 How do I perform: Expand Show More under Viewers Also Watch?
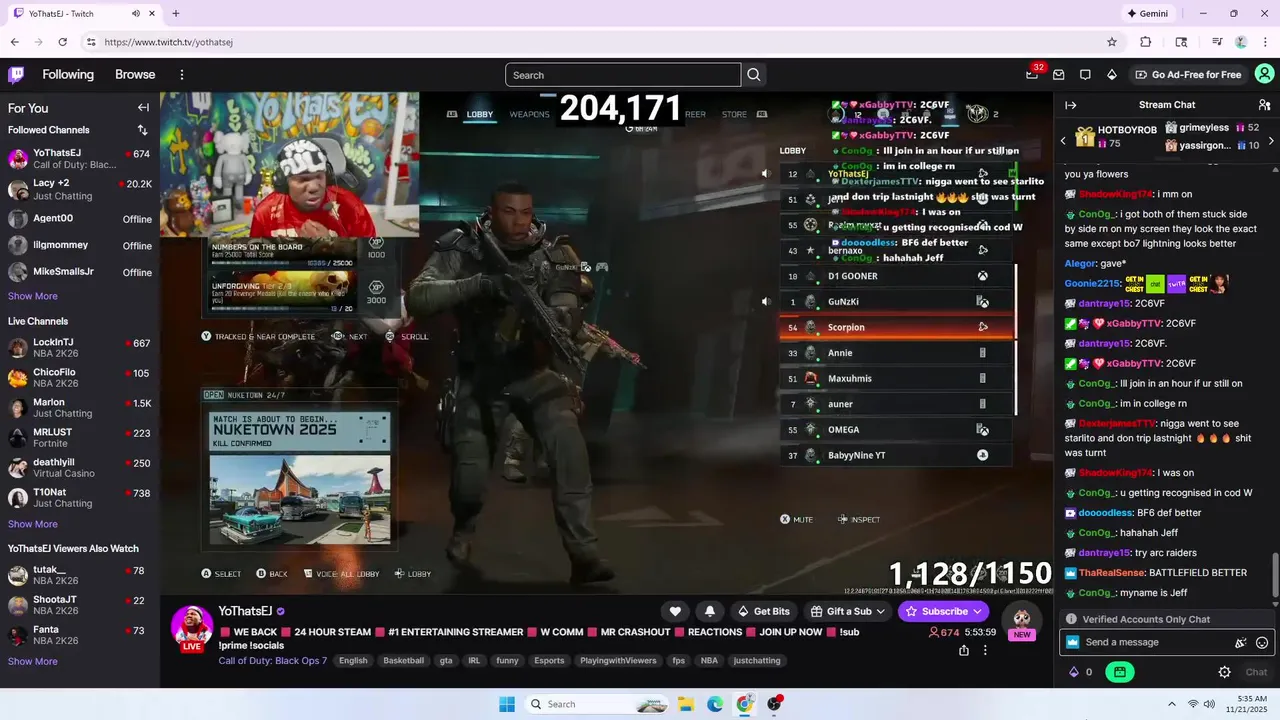(33, 661)
